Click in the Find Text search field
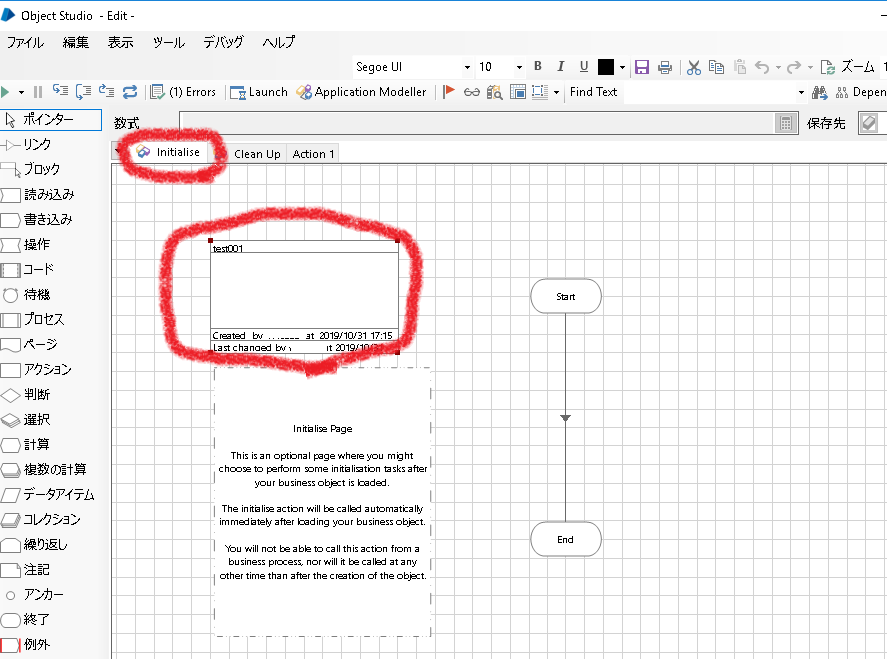The width and height of the screenshot is (887, 659). [x=709, y=92]
